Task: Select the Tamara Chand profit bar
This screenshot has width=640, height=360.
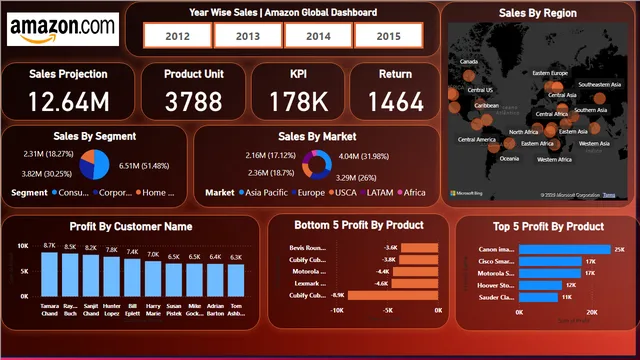Action: pyautogui.click(x=49, y=274)
